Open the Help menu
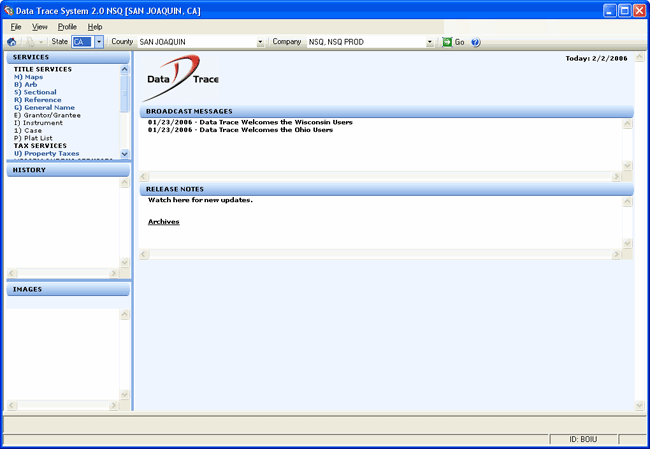Viewport: 650px width, 449px height. point(95,27)
